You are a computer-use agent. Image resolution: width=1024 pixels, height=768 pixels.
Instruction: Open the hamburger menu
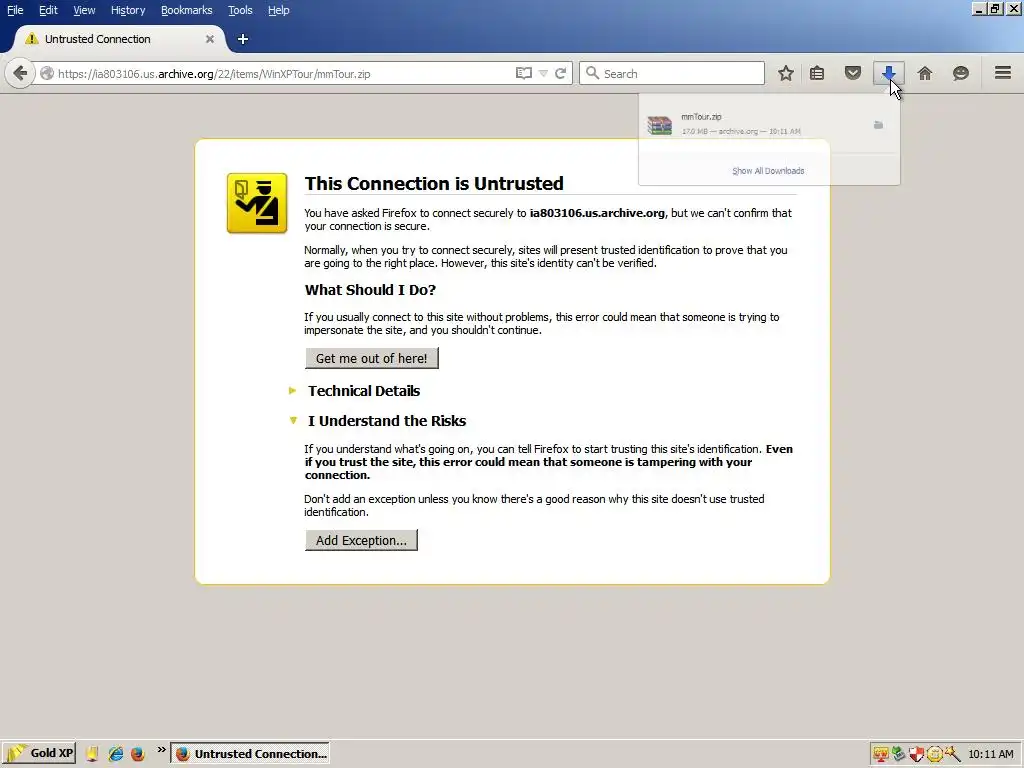1003,72
